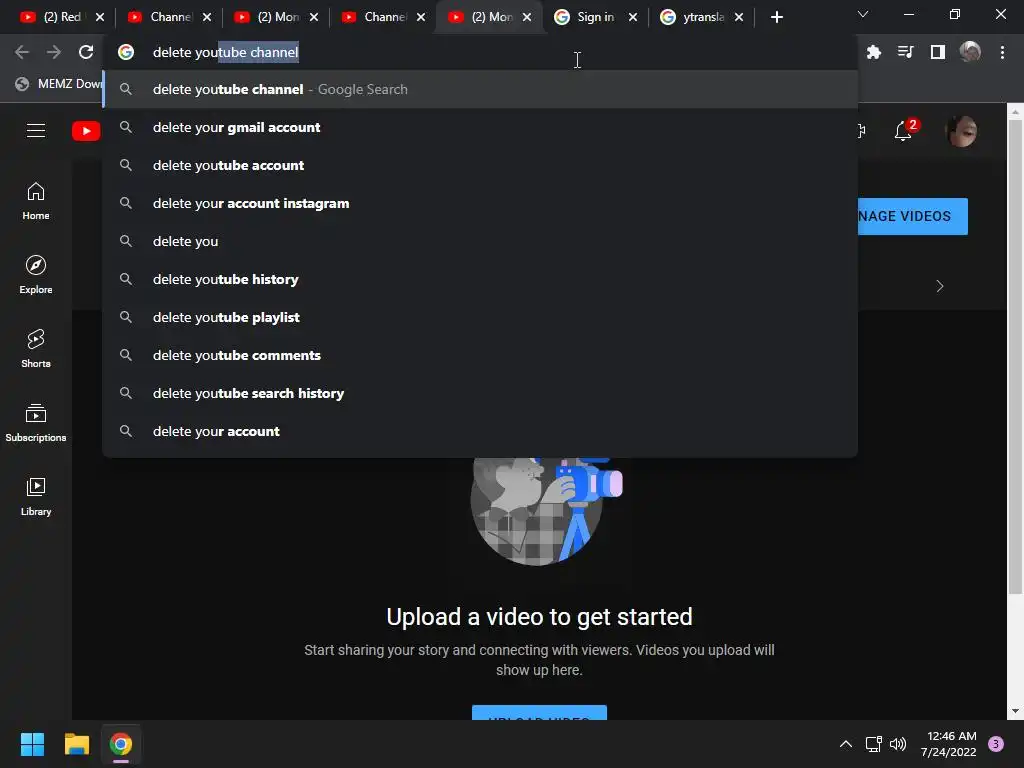Viewport: 1024px width, 768px height.
Task: Open Chrome profile avatar
Action: tap(970, 52)
